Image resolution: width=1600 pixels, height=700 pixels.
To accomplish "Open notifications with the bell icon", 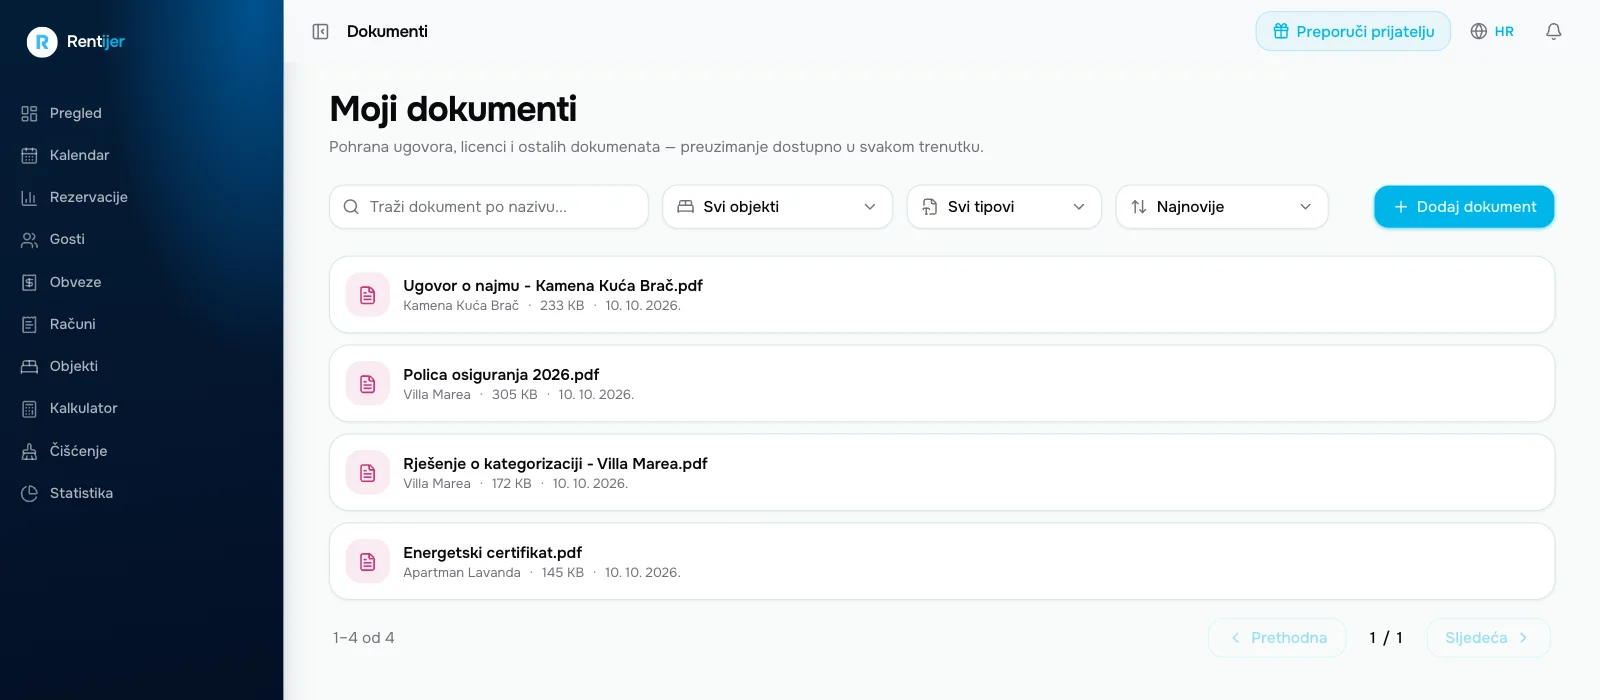I will (x=1553, y=32).
